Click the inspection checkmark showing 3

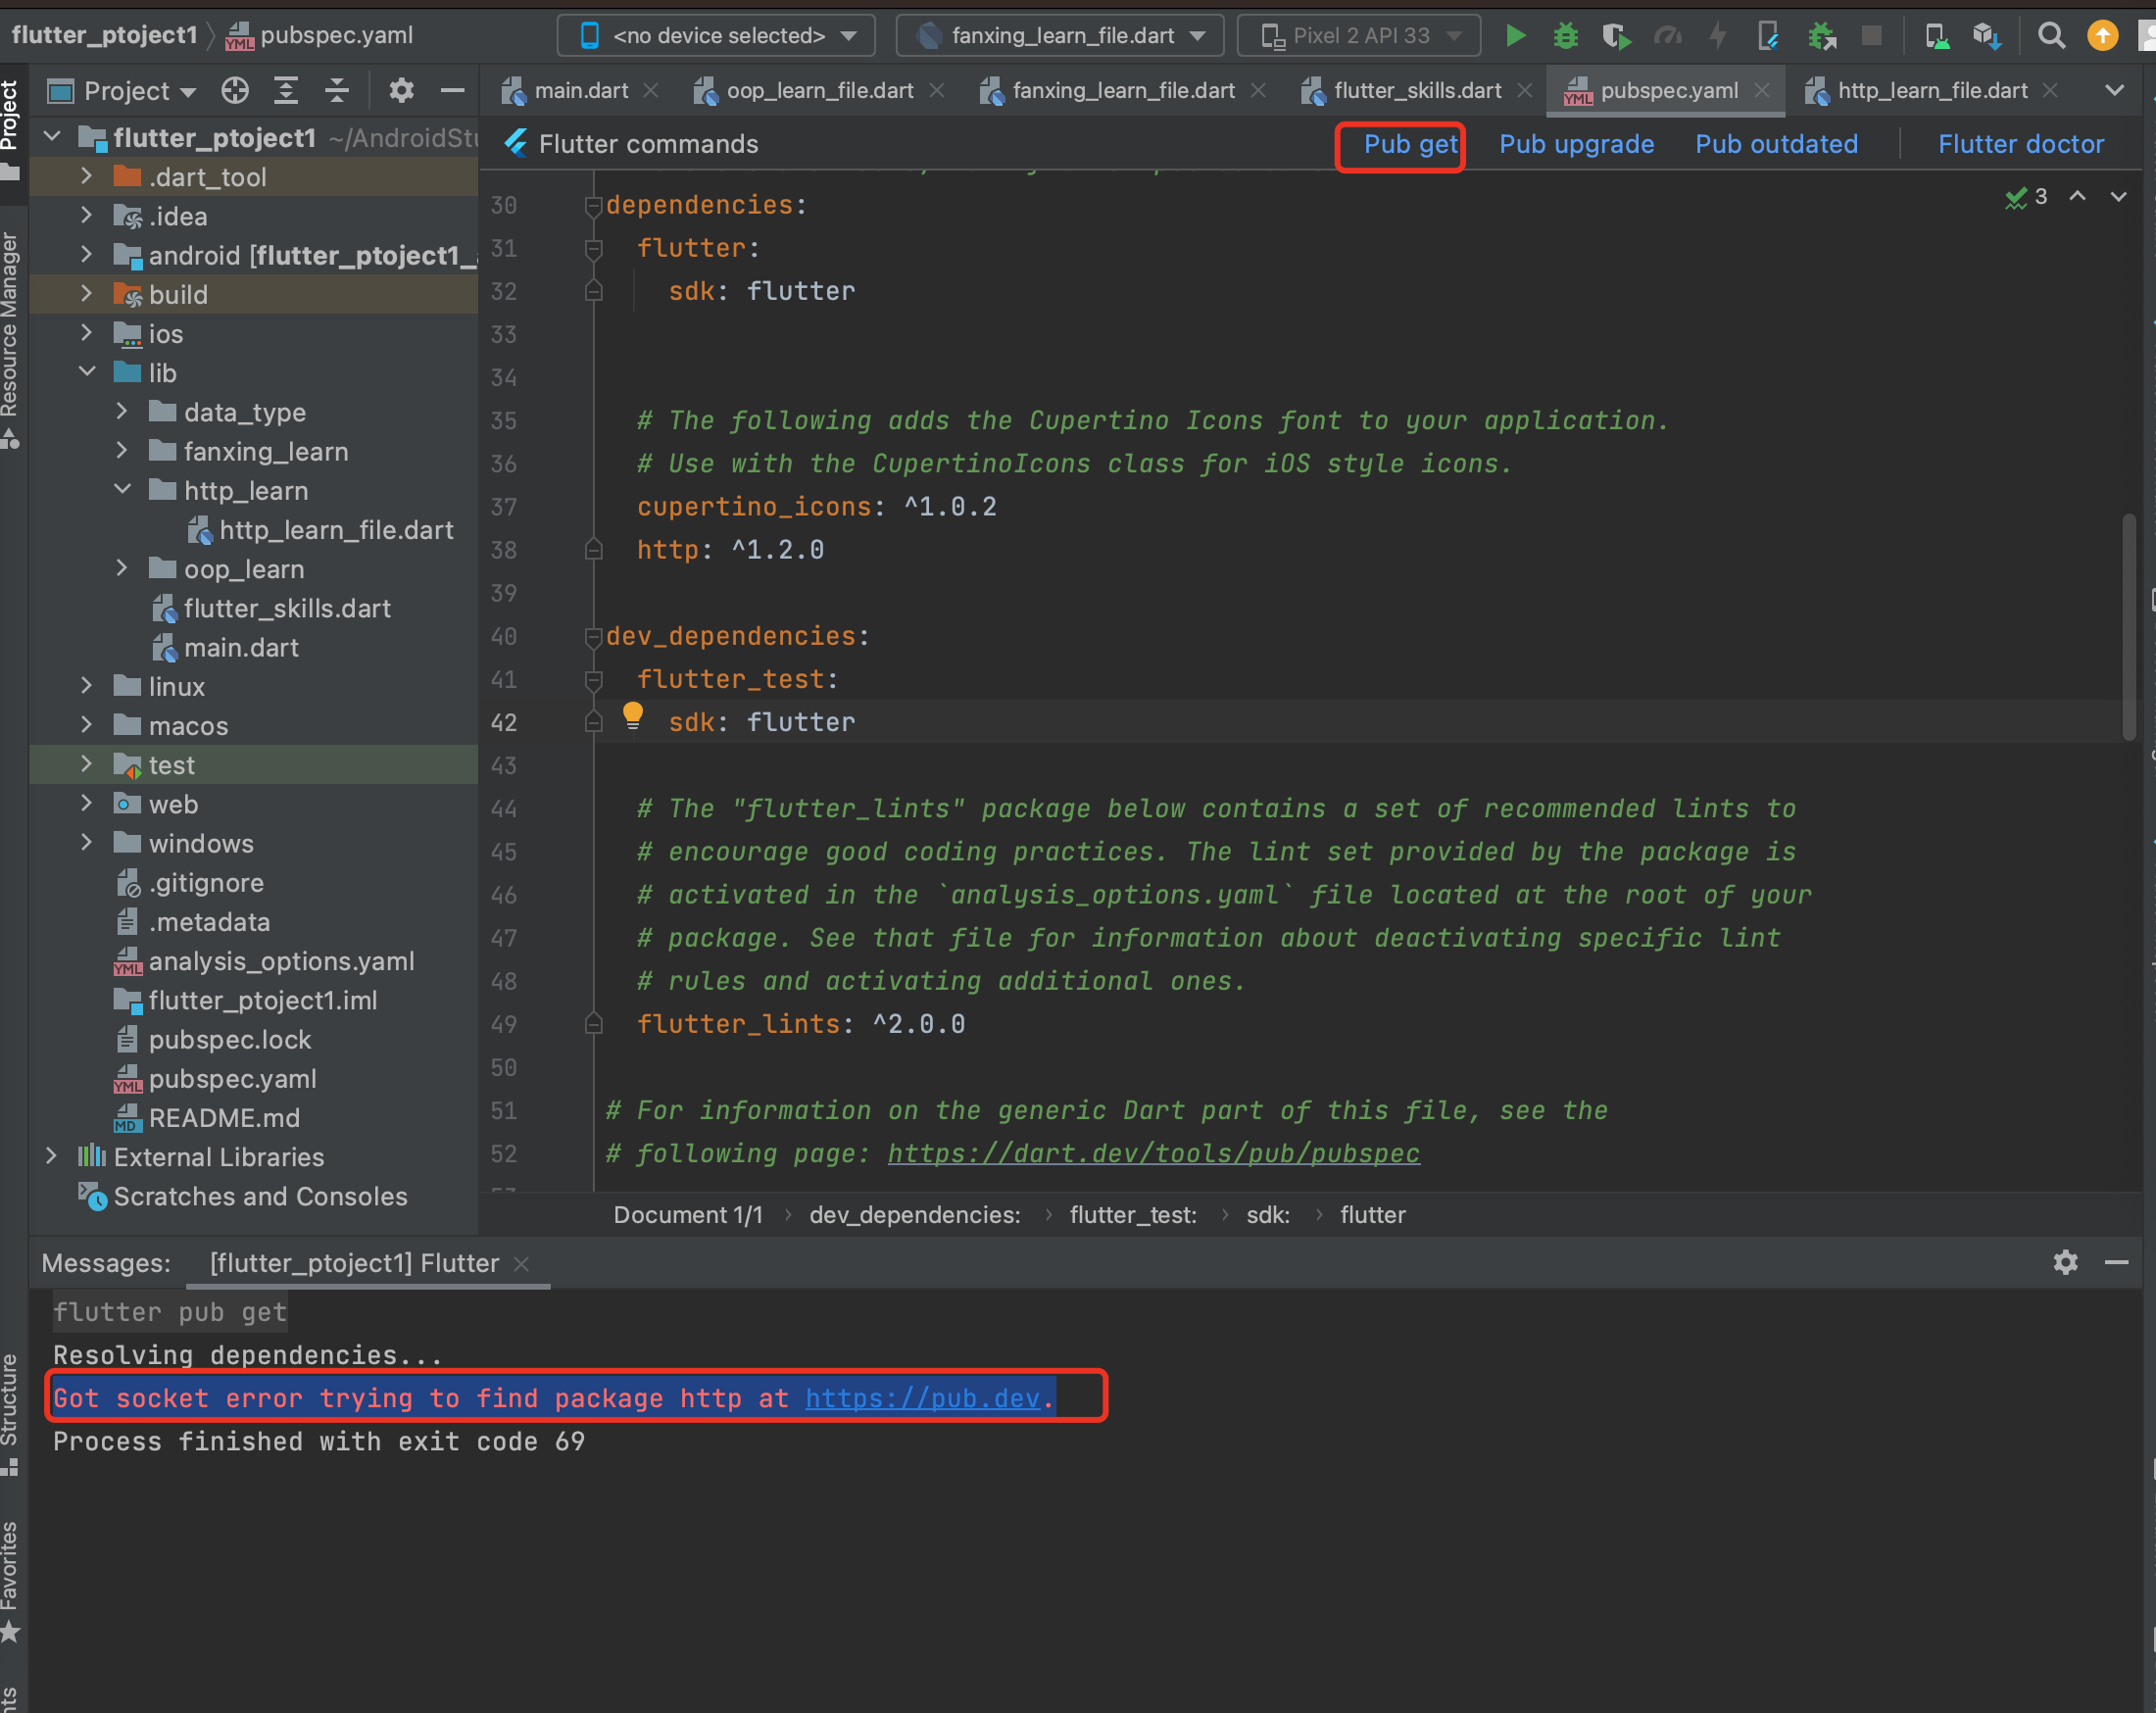[x=2026, y=196]
